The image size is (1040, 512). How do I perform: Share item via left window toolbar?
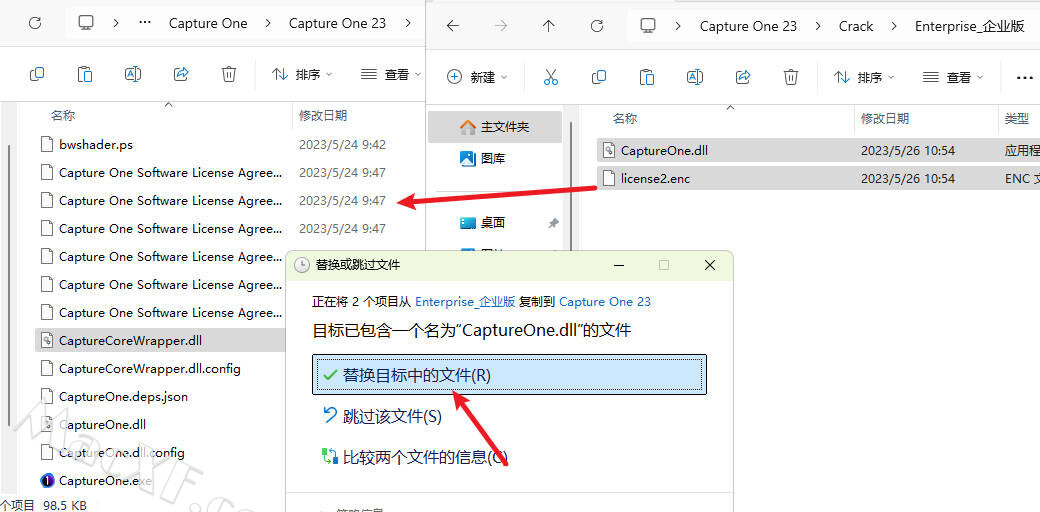click(x=181, y=74)
